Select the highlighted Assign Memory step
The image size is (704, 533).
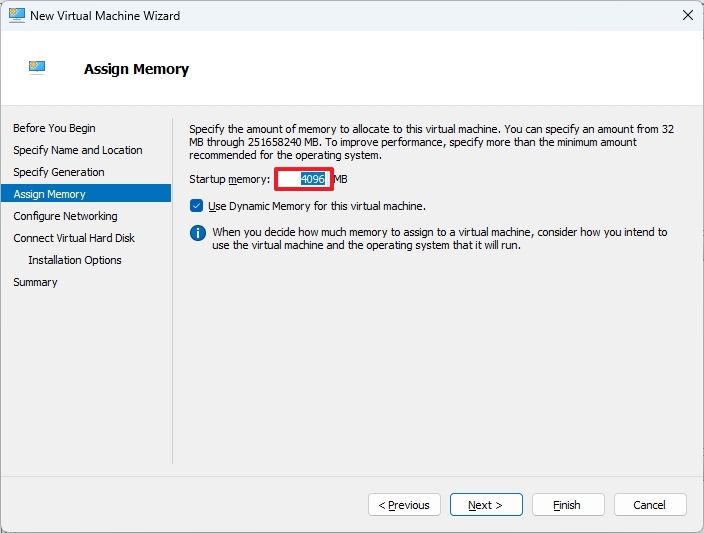(50, 194)
